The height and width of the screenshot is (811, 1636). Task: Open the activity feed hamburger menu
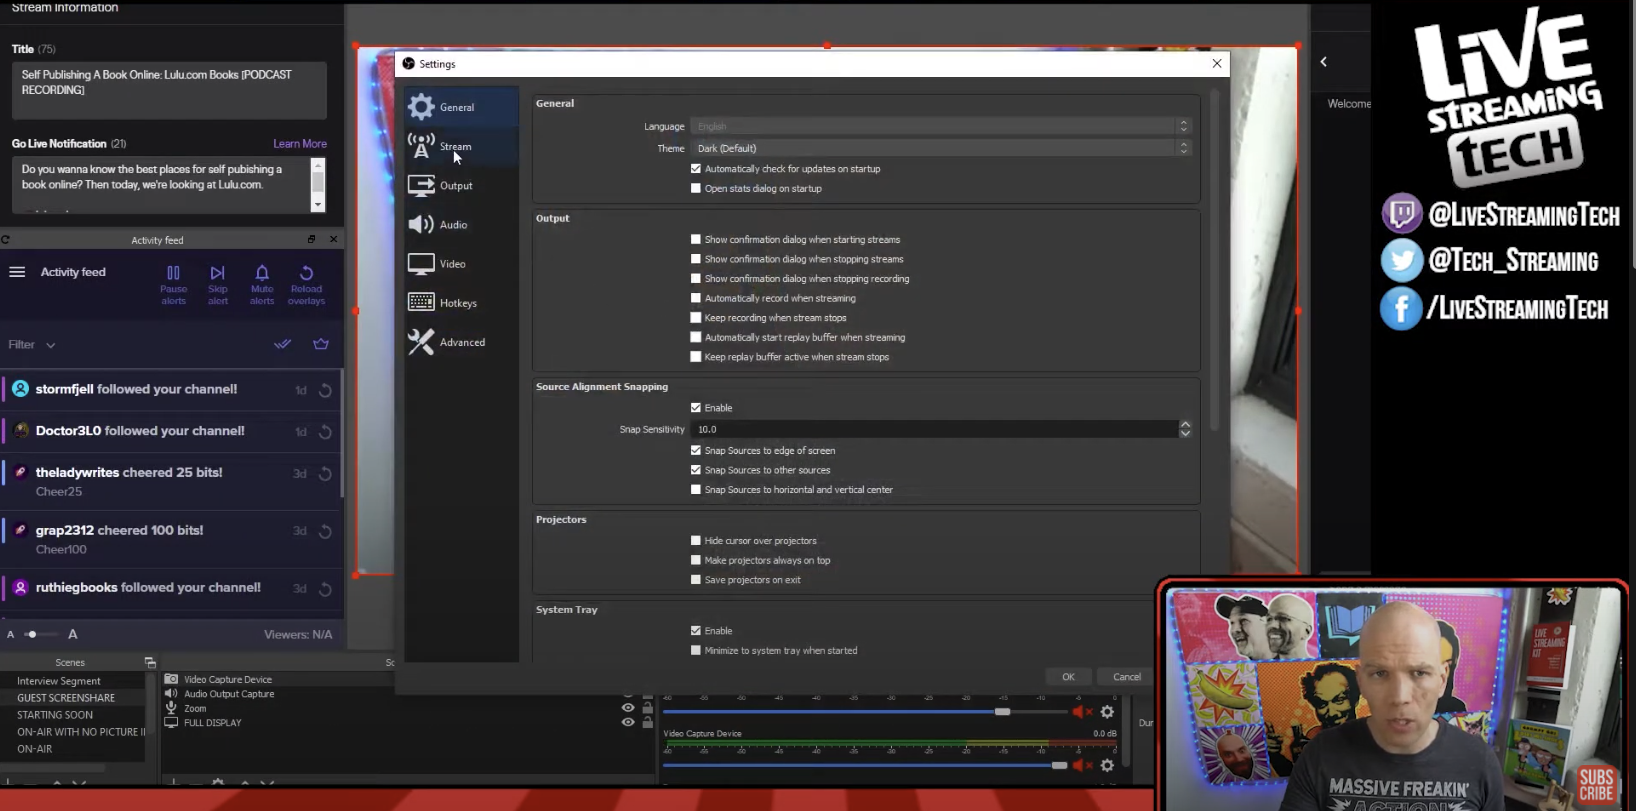(x=17, y=272)
